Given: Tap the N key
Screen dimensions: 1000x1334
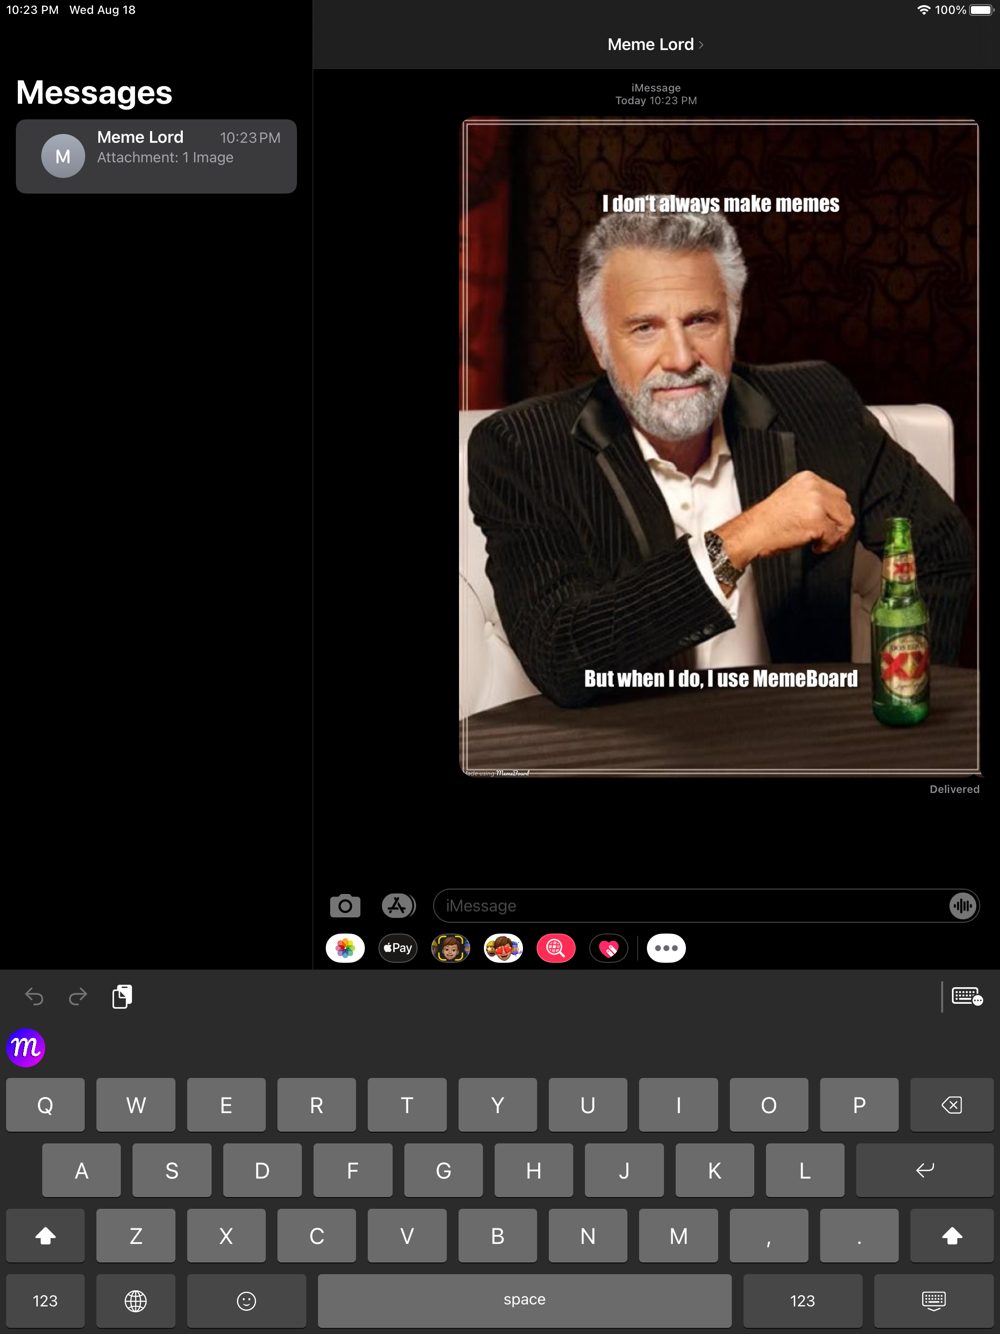Looking at the screenshot, I should click(588, 1236).
